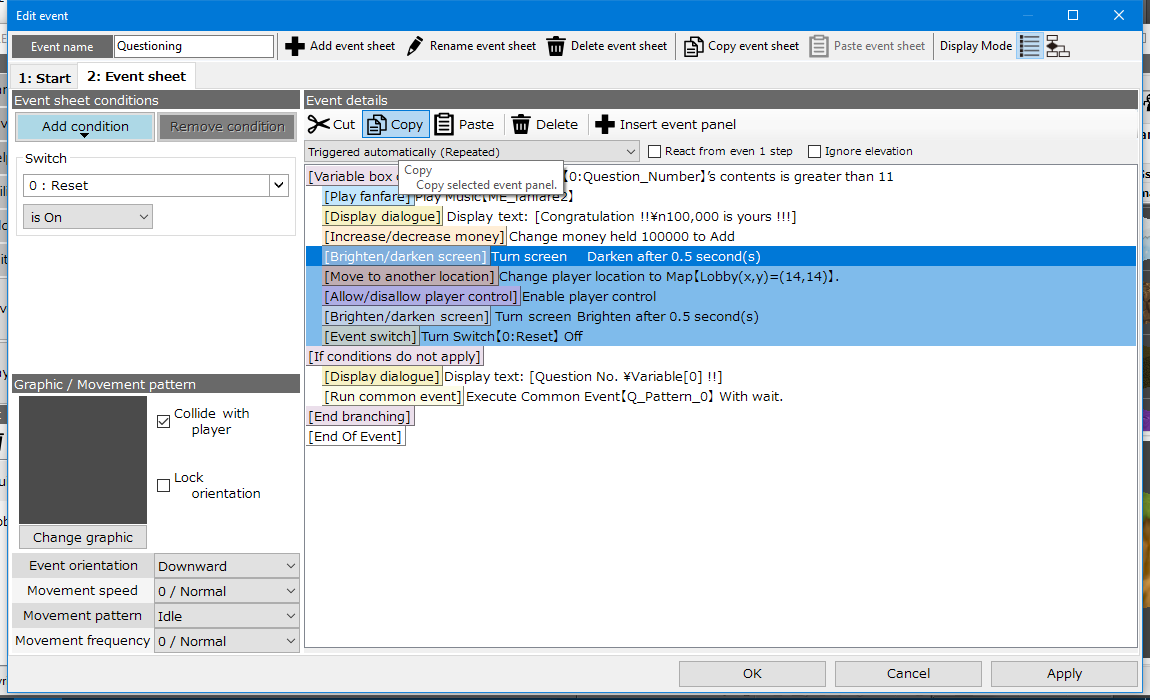Select Display dialogue Question No. row
The height and width of the screenshot is (700, 1150).
click(x=721, y=376)
